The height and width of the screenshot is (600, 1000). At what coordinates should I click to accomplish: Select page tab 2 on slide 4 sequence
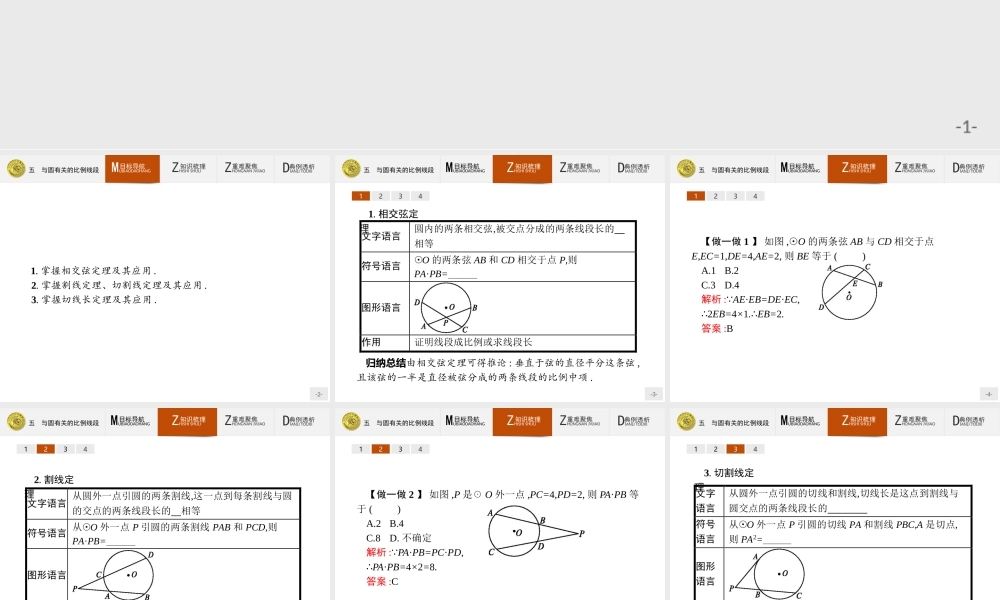pos(44,449)
